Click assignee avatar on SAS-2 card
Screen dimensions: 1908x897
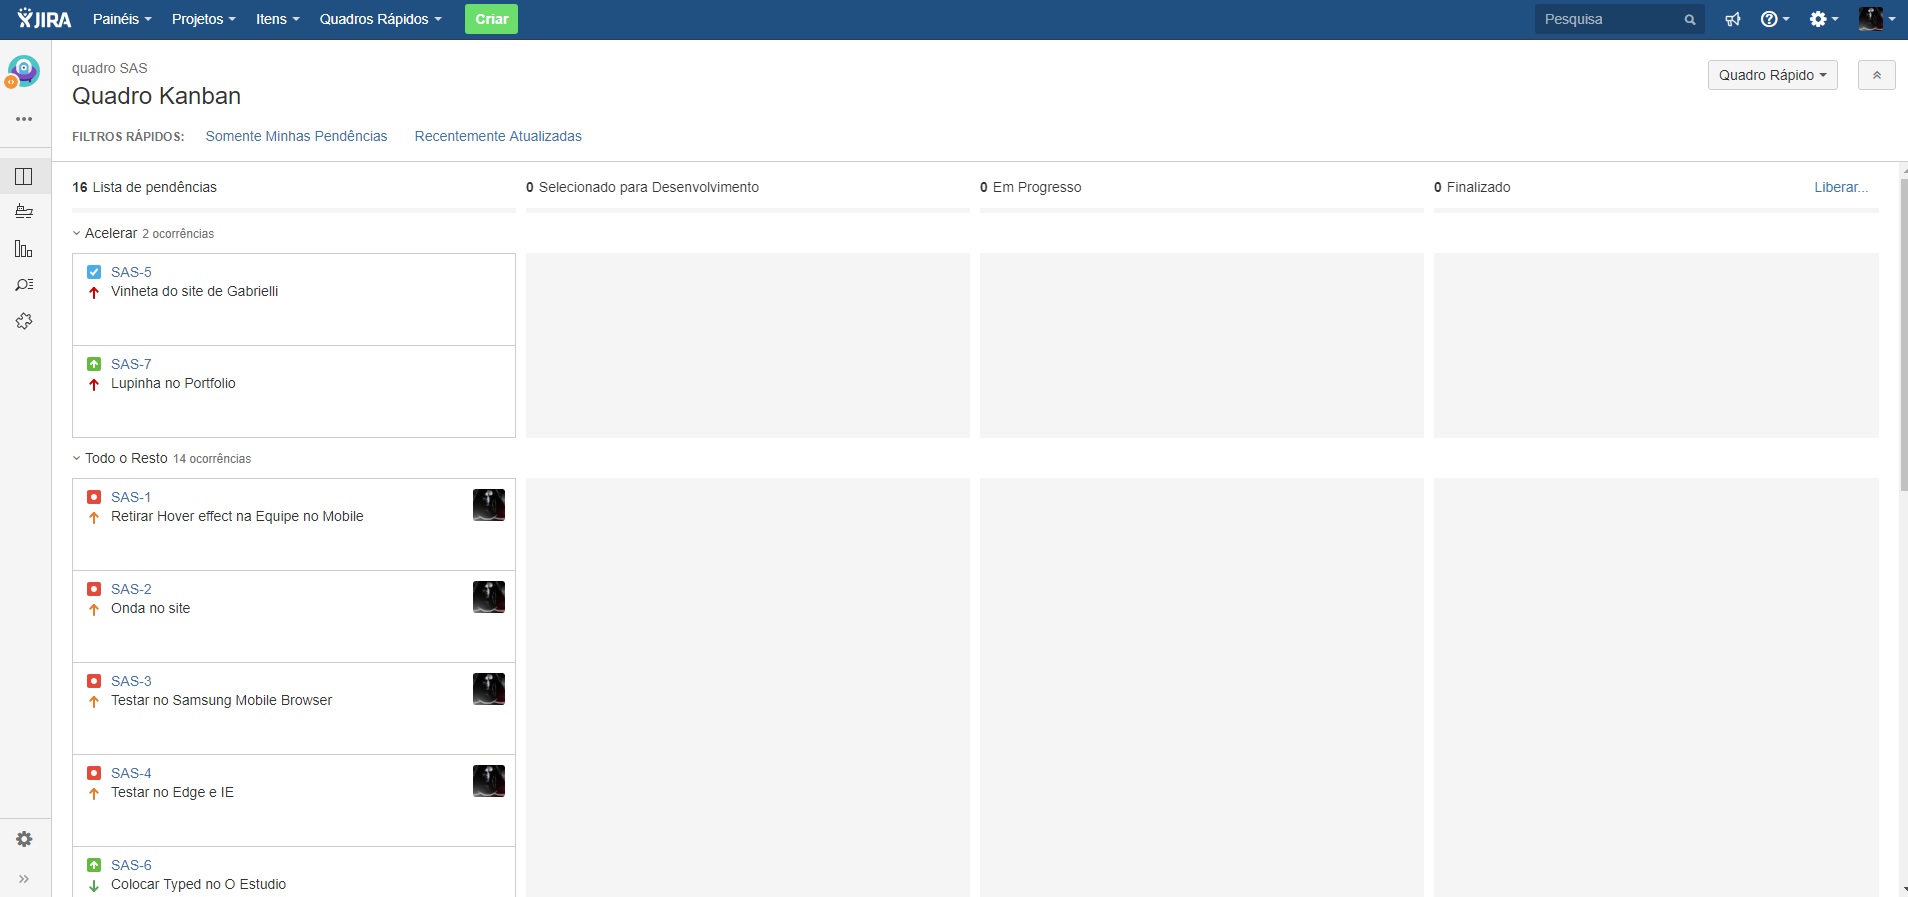point(489,597)
